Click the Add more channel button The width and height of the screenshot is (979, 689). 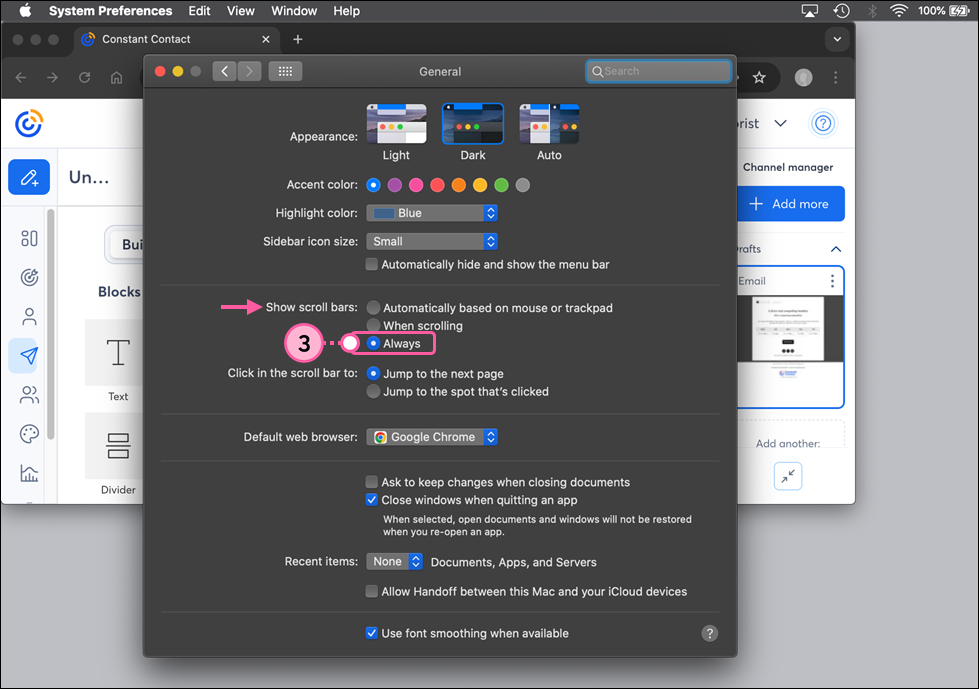click(x=791, y=203)
